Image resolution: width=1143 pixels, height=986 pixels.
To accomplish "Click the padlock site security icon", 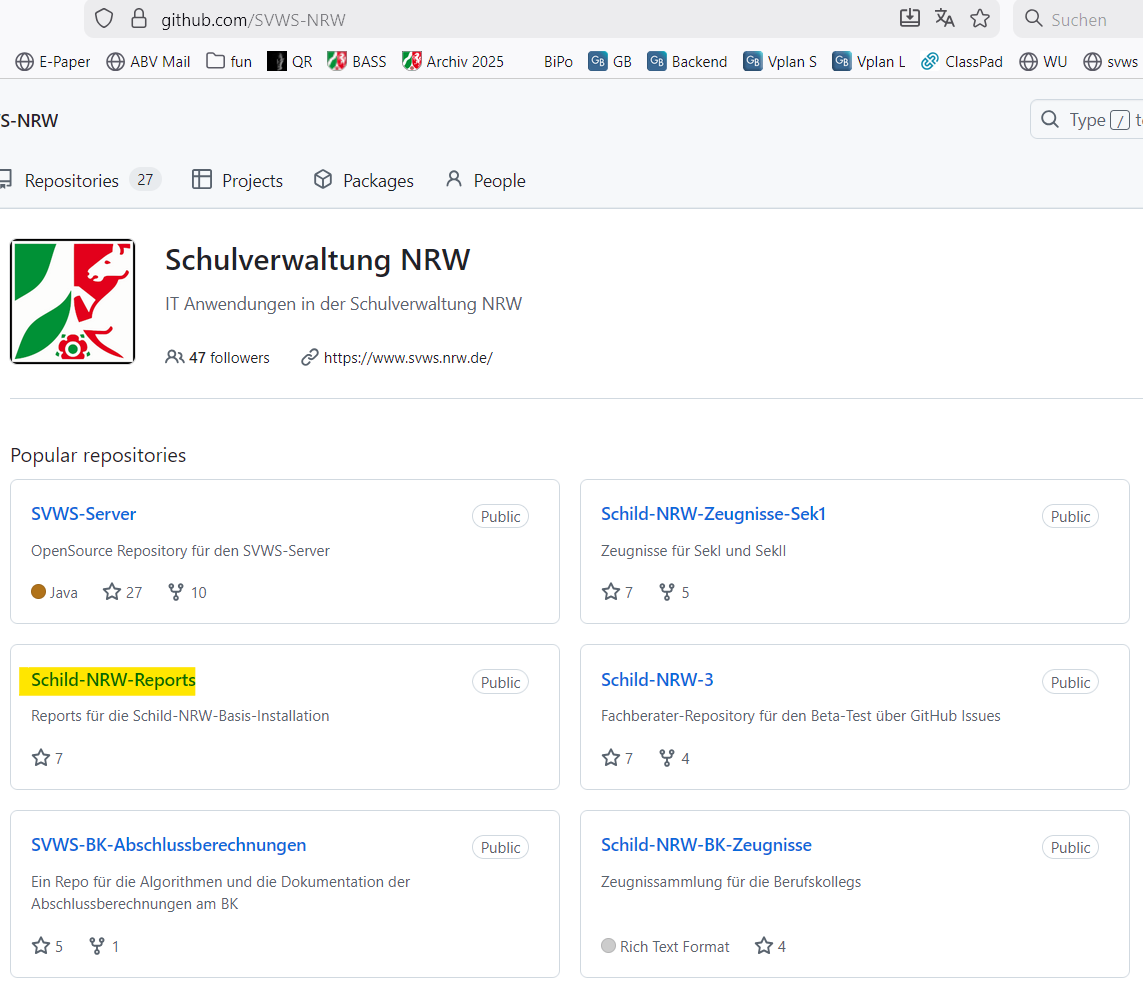I will click(139, 18).
